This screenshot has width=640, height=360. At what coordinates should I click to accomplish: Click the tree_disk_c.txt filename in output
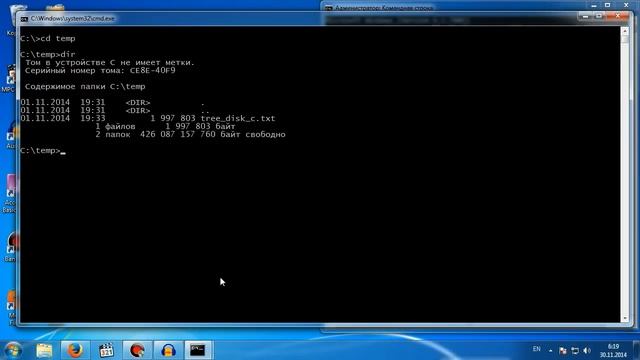[238, 118]
